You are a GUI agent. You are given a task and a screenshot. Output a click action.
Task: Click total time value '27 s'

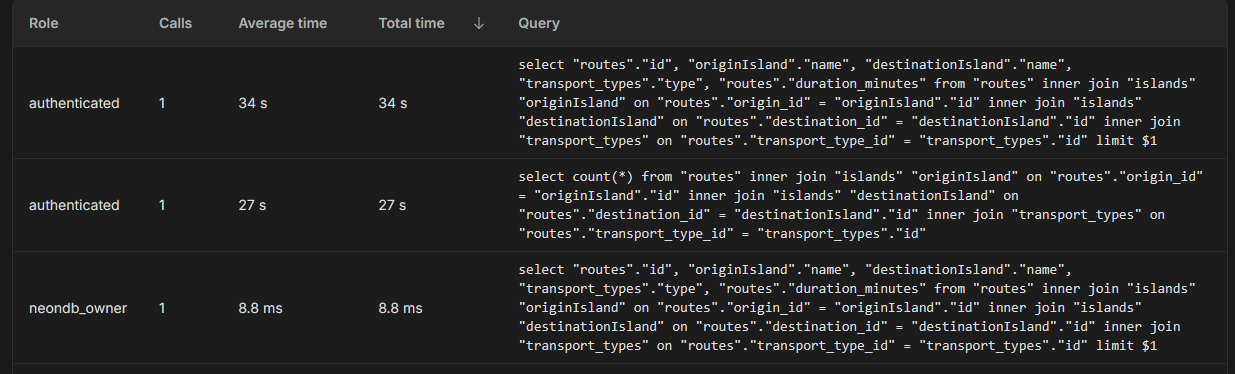click(x=392, y=205)
